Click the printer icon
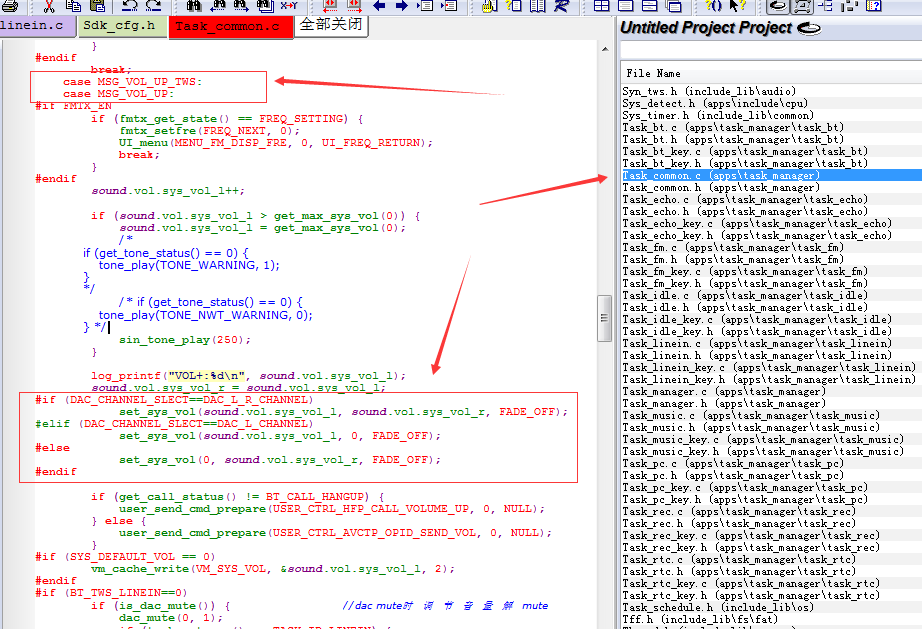Viewport: 922px width, 629px height. 9,6
